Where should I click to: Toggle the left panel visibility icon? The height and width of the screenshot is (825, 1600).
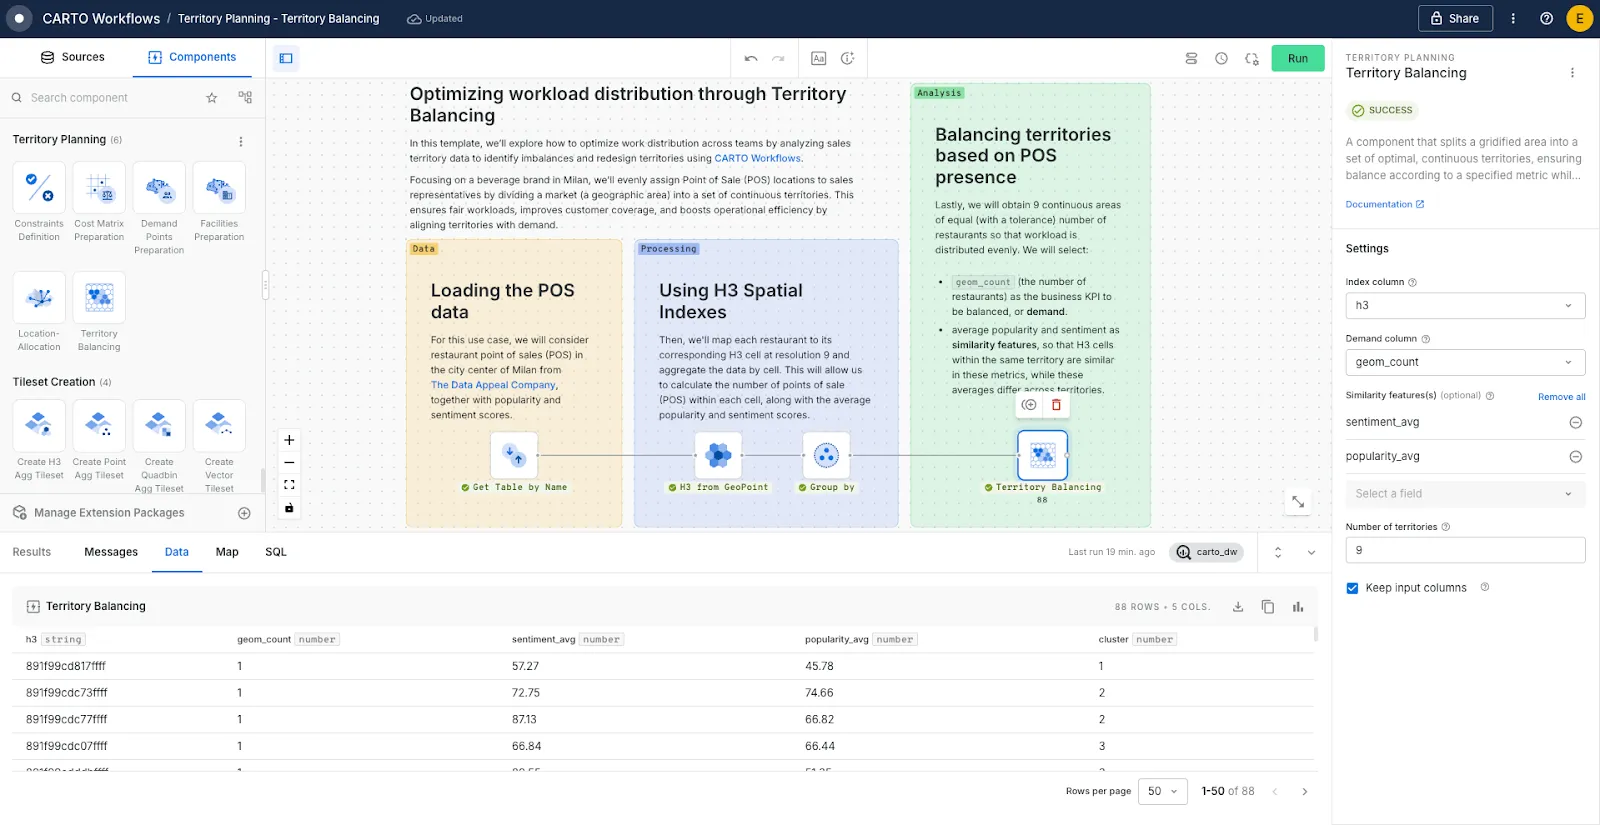[x=286, y=58]
